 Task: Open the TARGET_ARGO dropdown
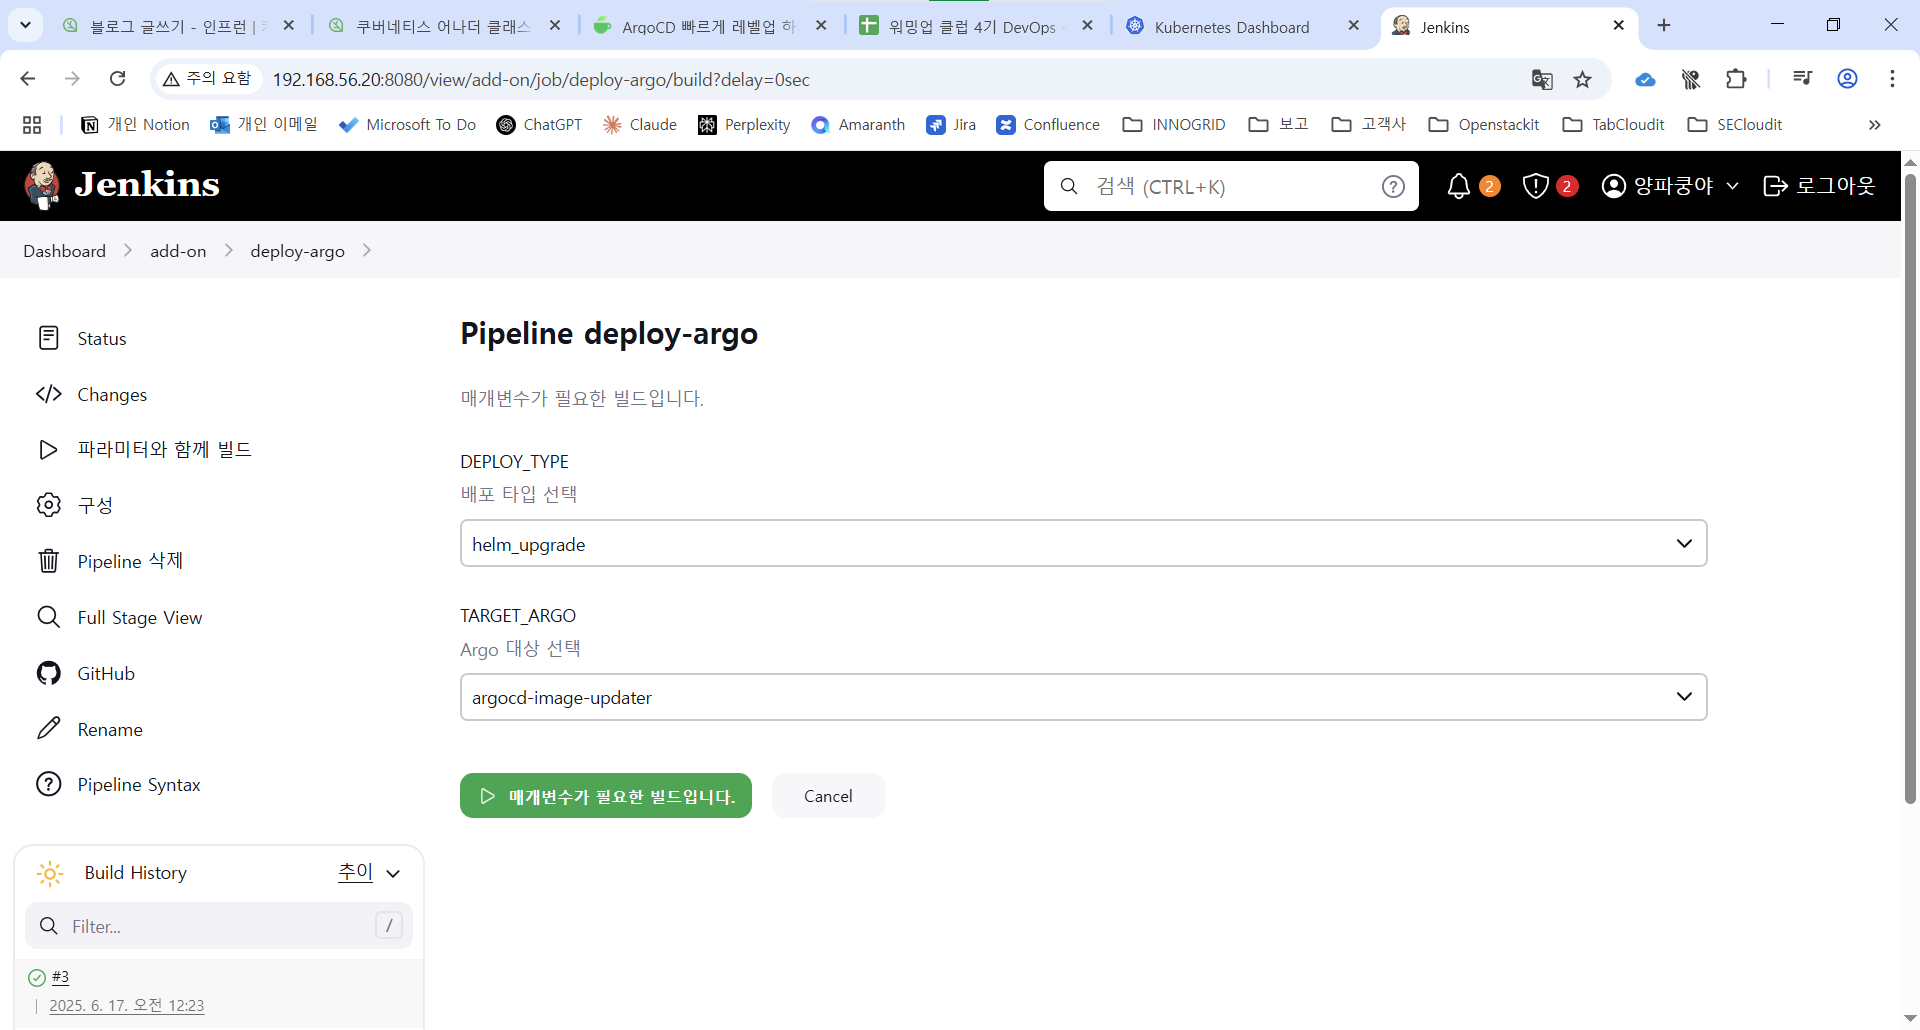[x=1083, y=697]
